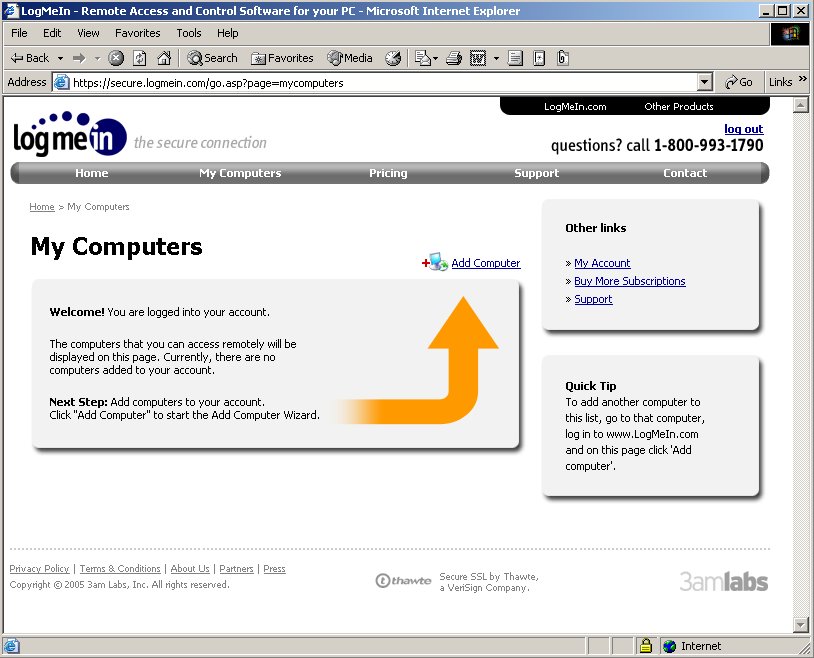The image size is (814, 658).
Task: Expand the Back button history dropdown arrow
Action: [60, 58]
